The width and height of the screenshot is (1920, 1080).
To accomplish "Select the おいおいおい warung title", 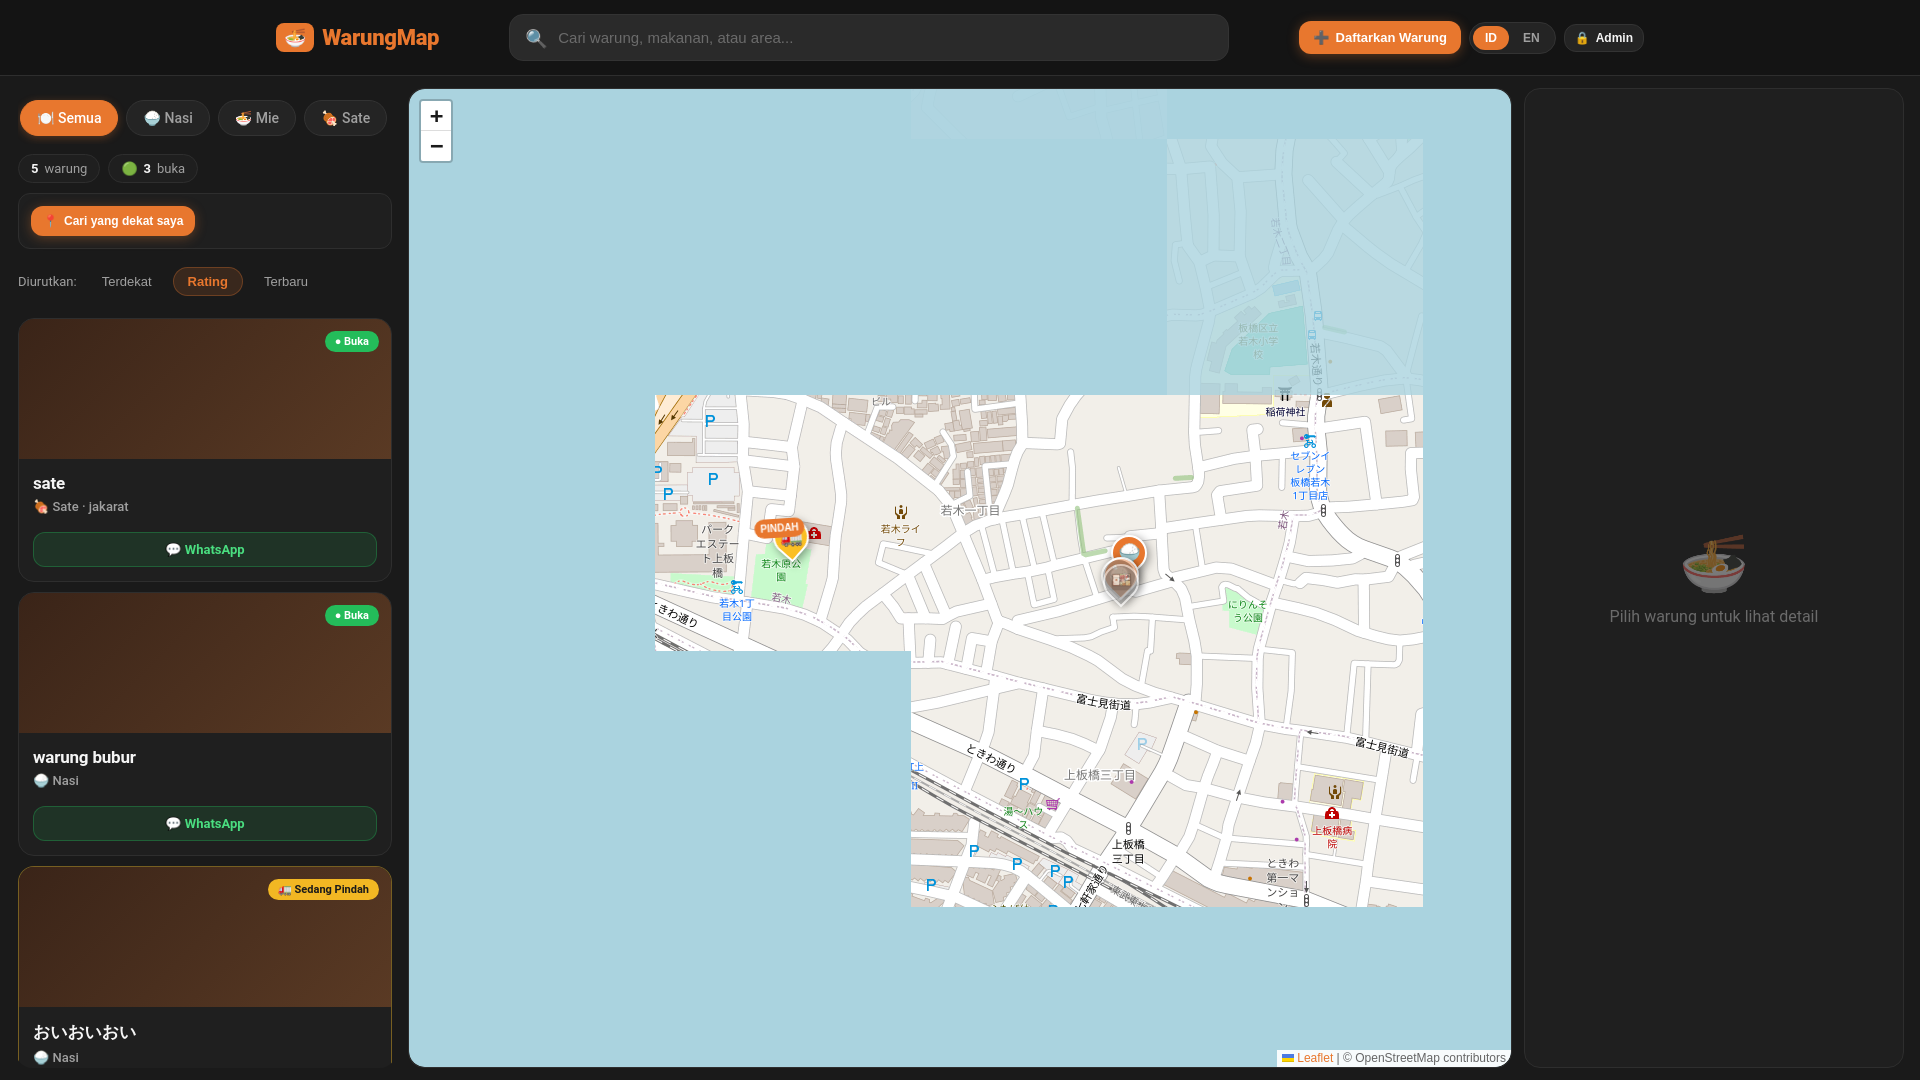I will pos(84,1032).
